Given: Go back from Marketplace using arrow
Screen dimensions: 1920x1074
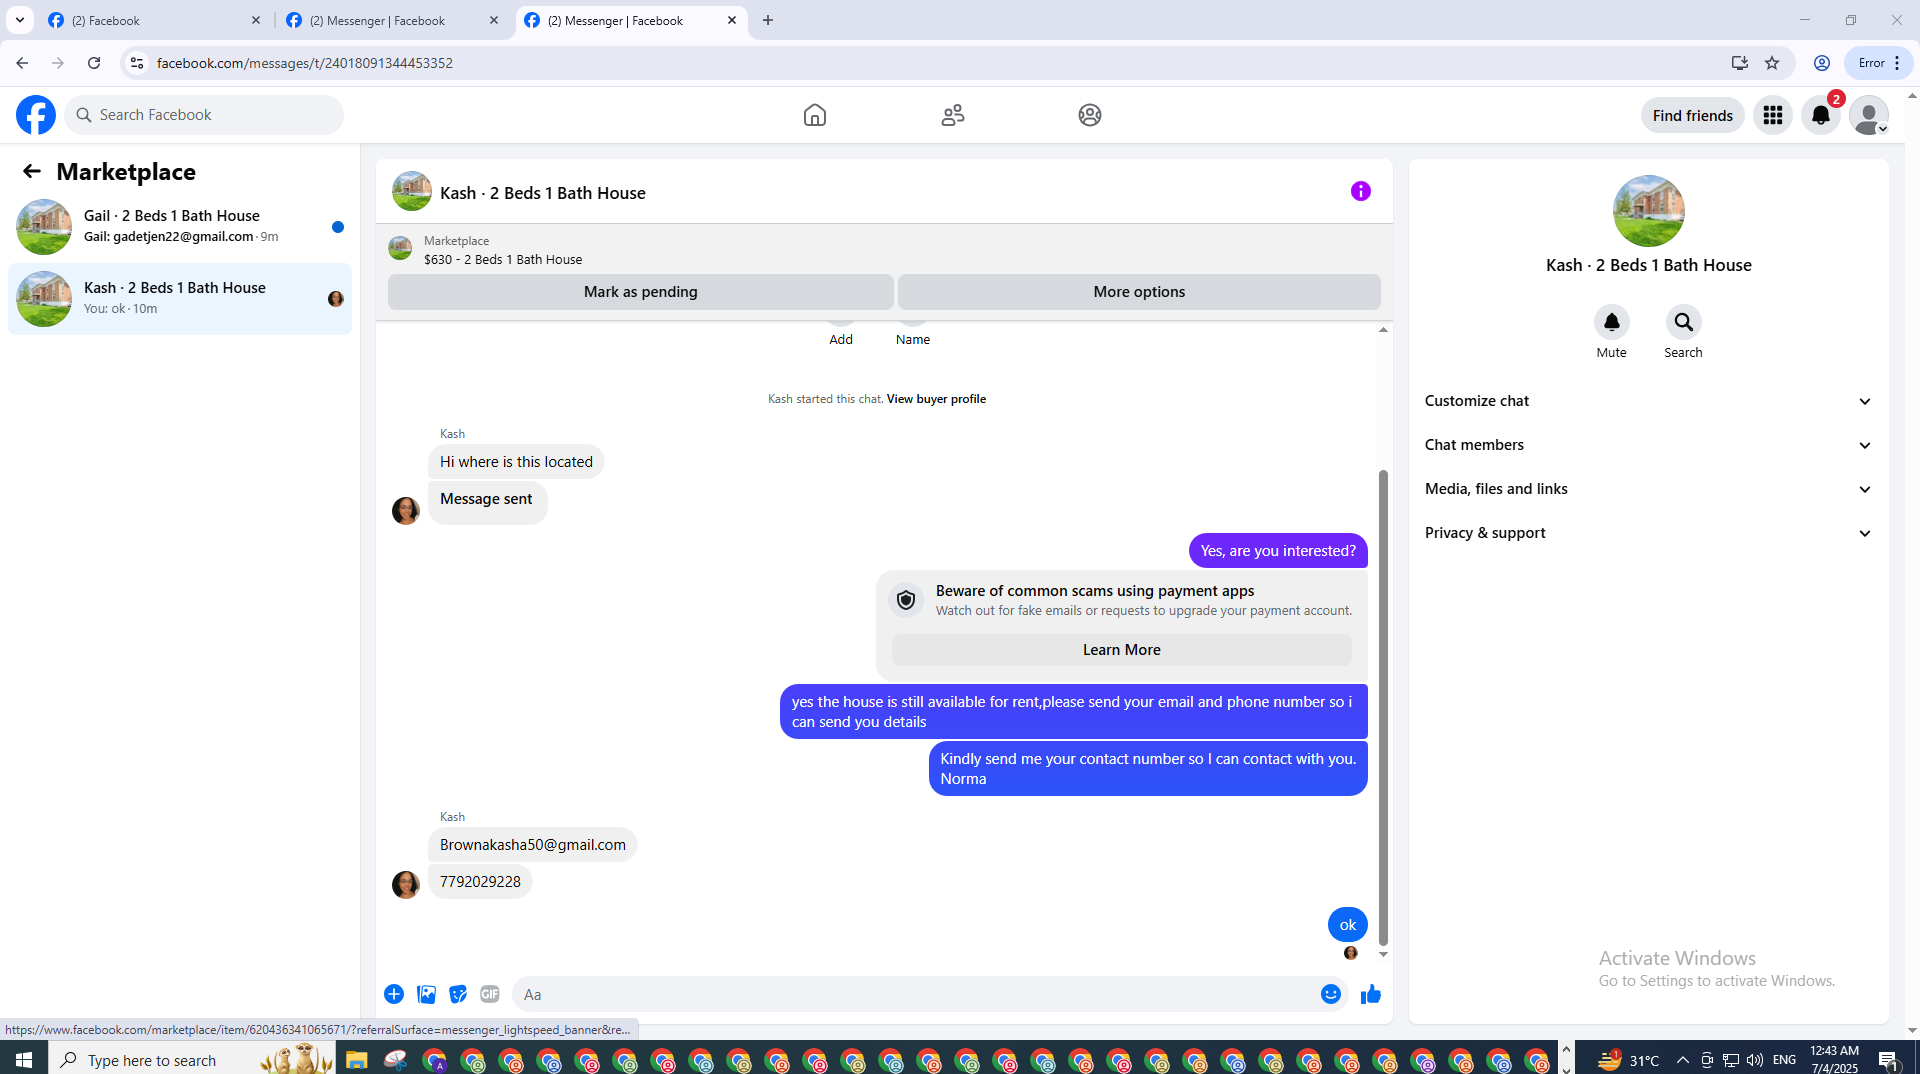Looking at the screenshot, I should (x=32, y=171).
